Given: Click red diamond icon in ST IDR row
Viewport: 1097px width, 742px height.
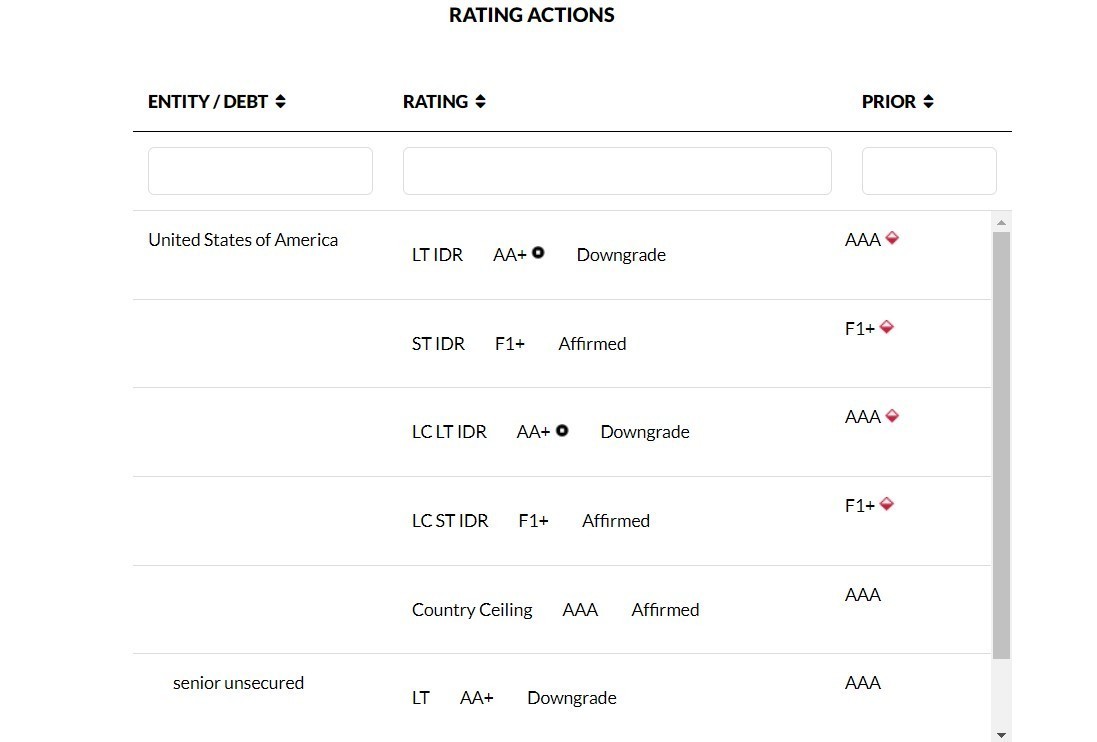Looking at the screenshot, I should (x=886, y=326).
